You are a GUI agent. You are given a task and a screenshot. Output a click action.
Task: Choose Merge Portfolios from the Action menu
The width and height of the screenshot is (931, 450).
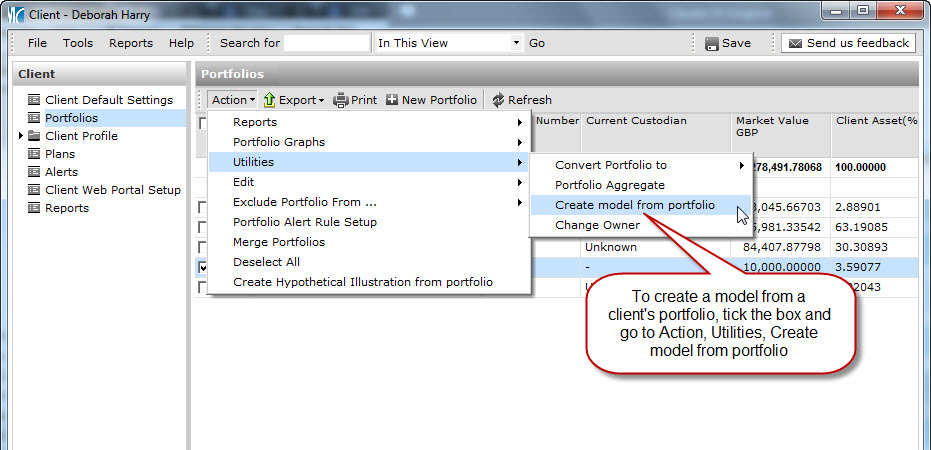[x=278, y=242]
